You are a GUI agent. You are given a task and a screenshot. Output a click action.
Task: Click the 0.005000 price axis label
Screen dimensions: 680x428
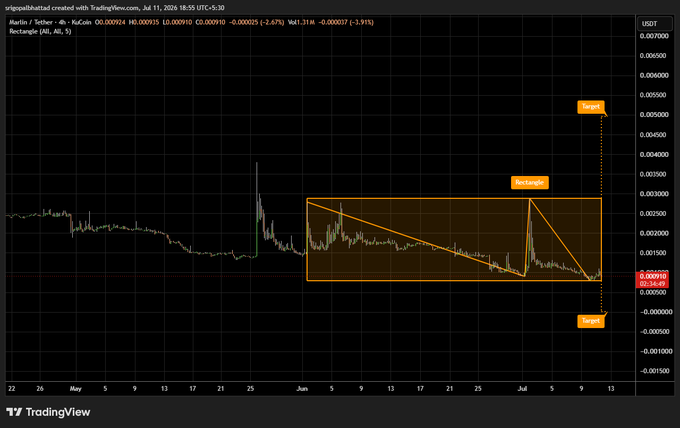654,115
